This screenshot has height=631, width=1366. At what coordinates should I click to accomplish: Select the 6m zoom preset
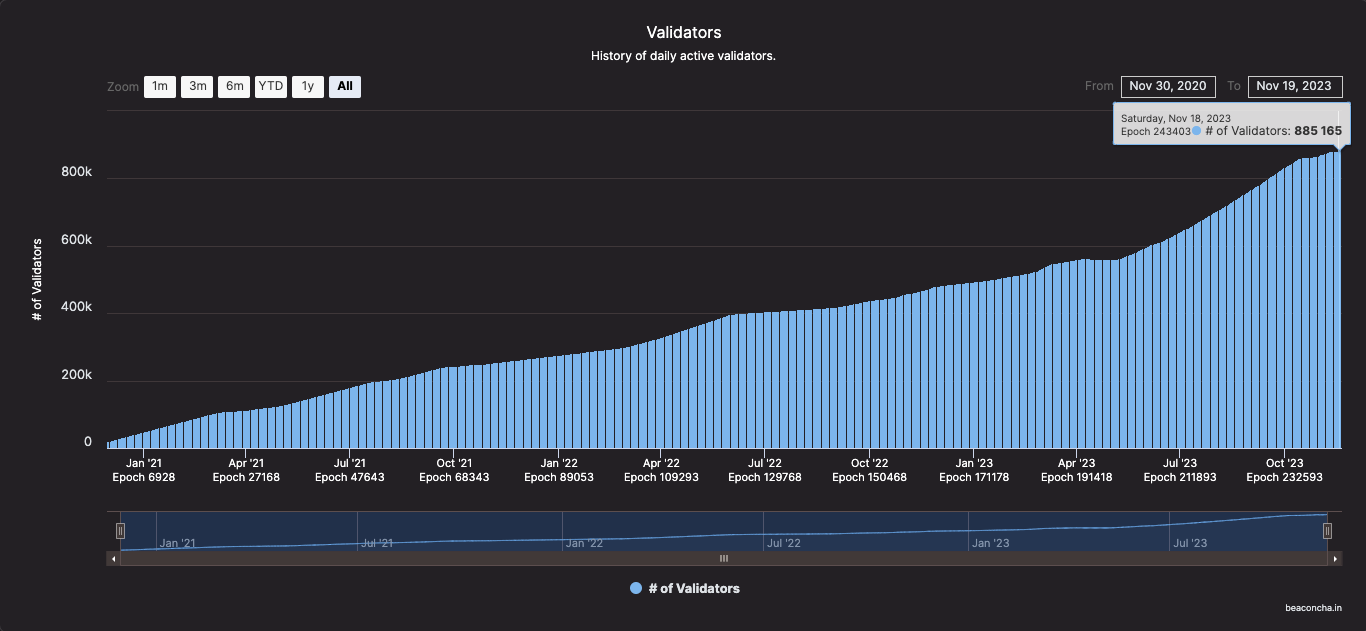point(233,86)
